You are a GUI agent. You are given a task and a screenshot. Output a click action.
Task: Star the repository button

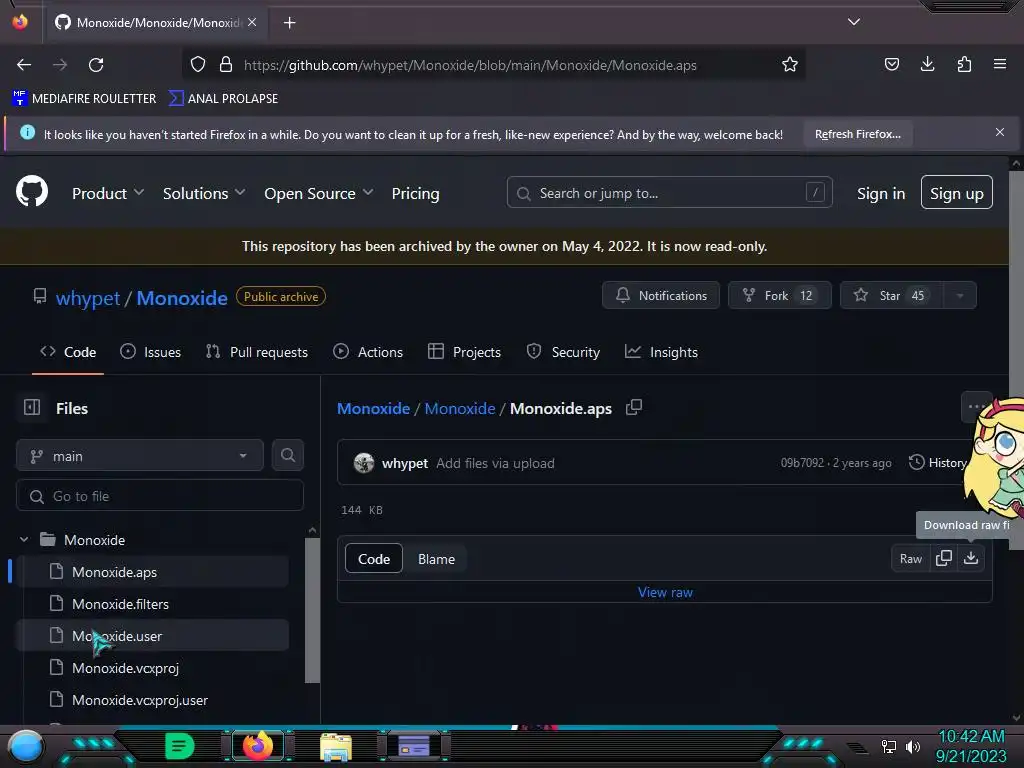coord(891,295)
